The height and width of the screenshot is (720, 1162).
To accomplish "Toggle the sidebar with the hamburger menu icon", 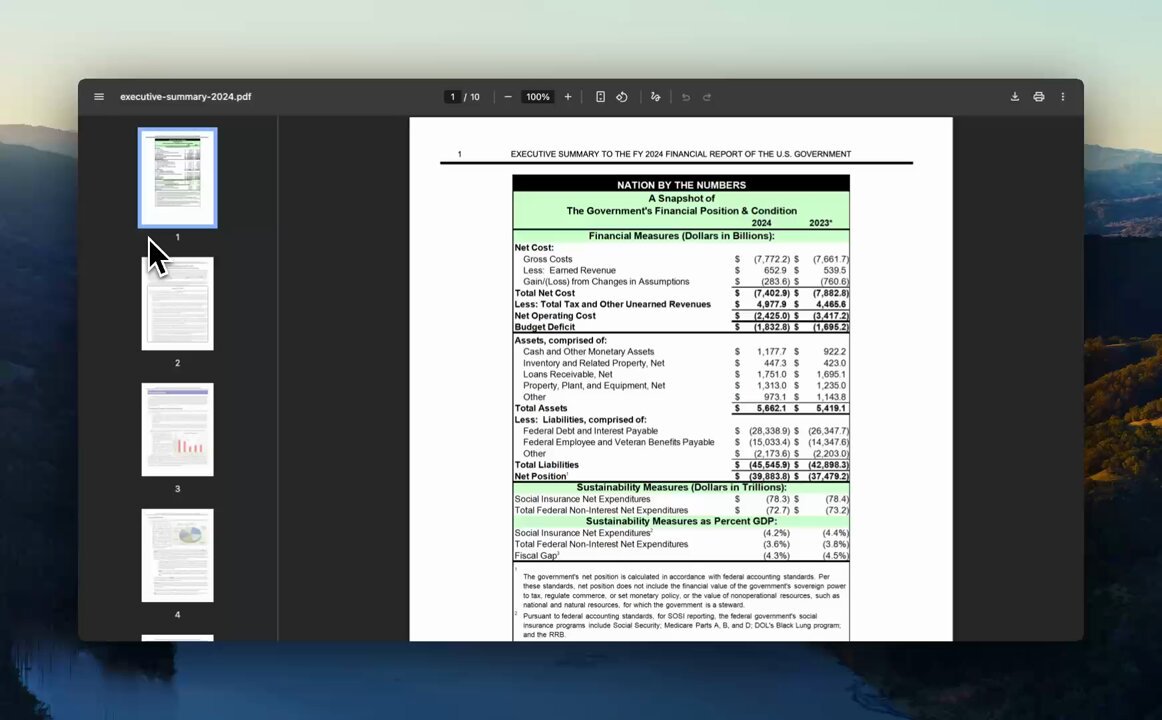I will [x=99, y=97].
